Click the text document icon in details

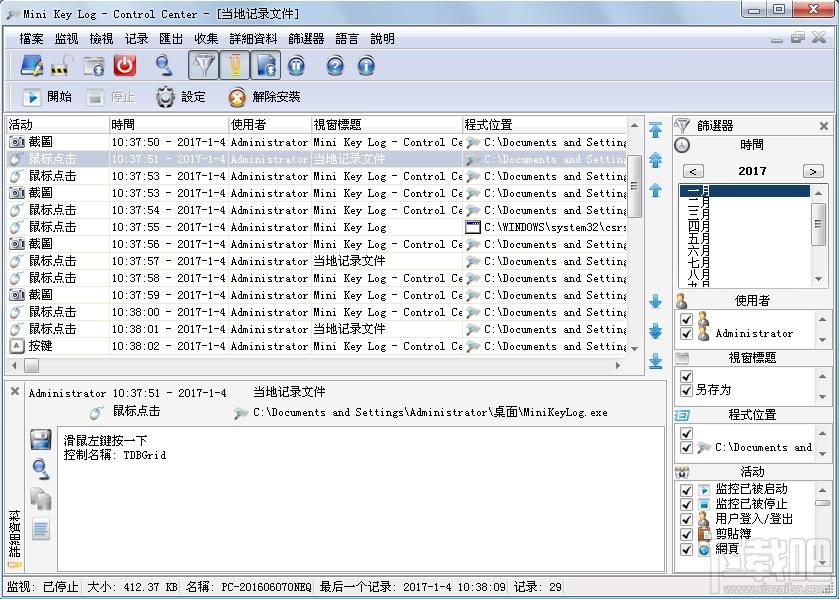coord(41,529)
